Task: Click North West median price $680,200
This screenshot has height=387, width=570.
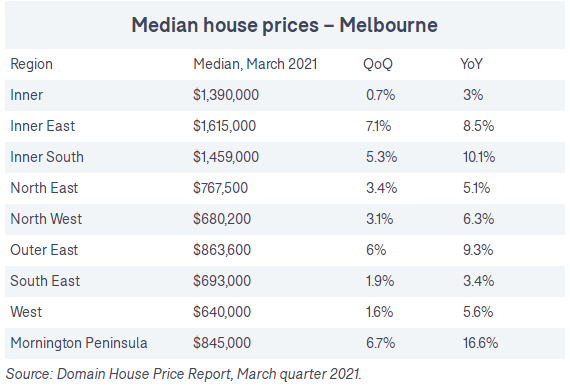Action: [x=222, y=219]
